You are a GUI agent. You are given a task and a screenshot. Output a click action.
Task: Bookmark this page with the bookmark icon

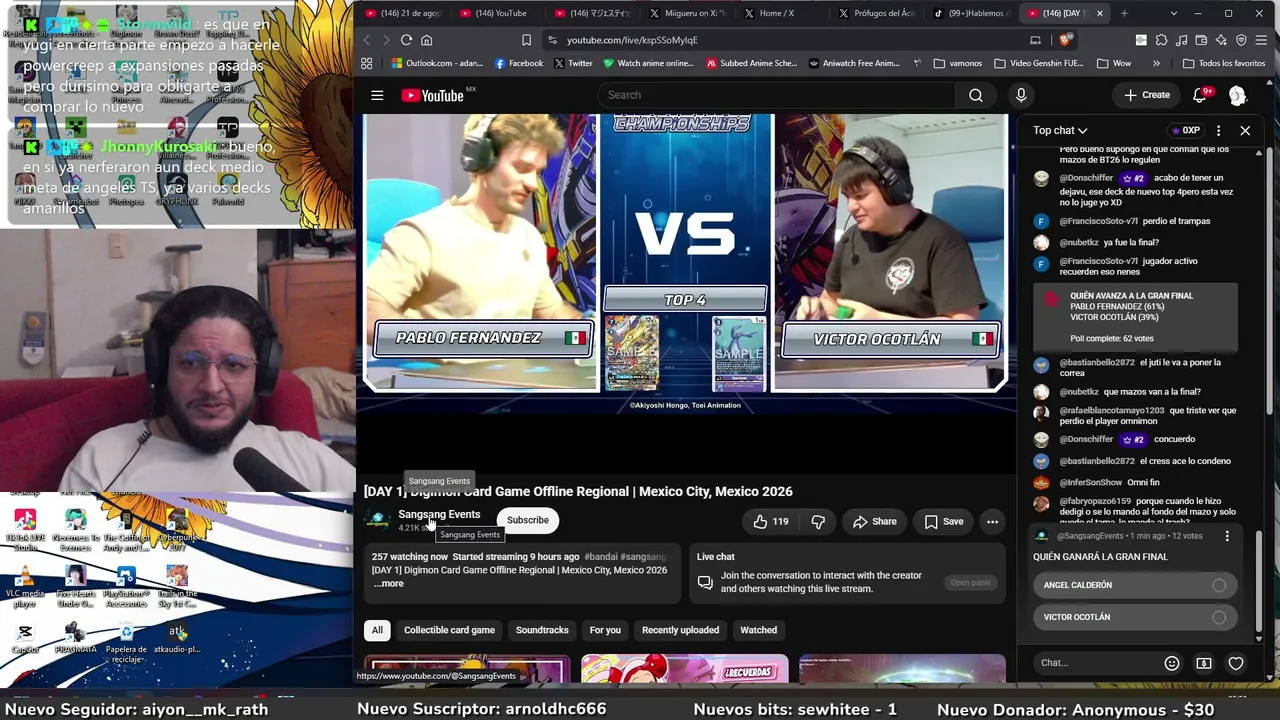tap(526, 40)
